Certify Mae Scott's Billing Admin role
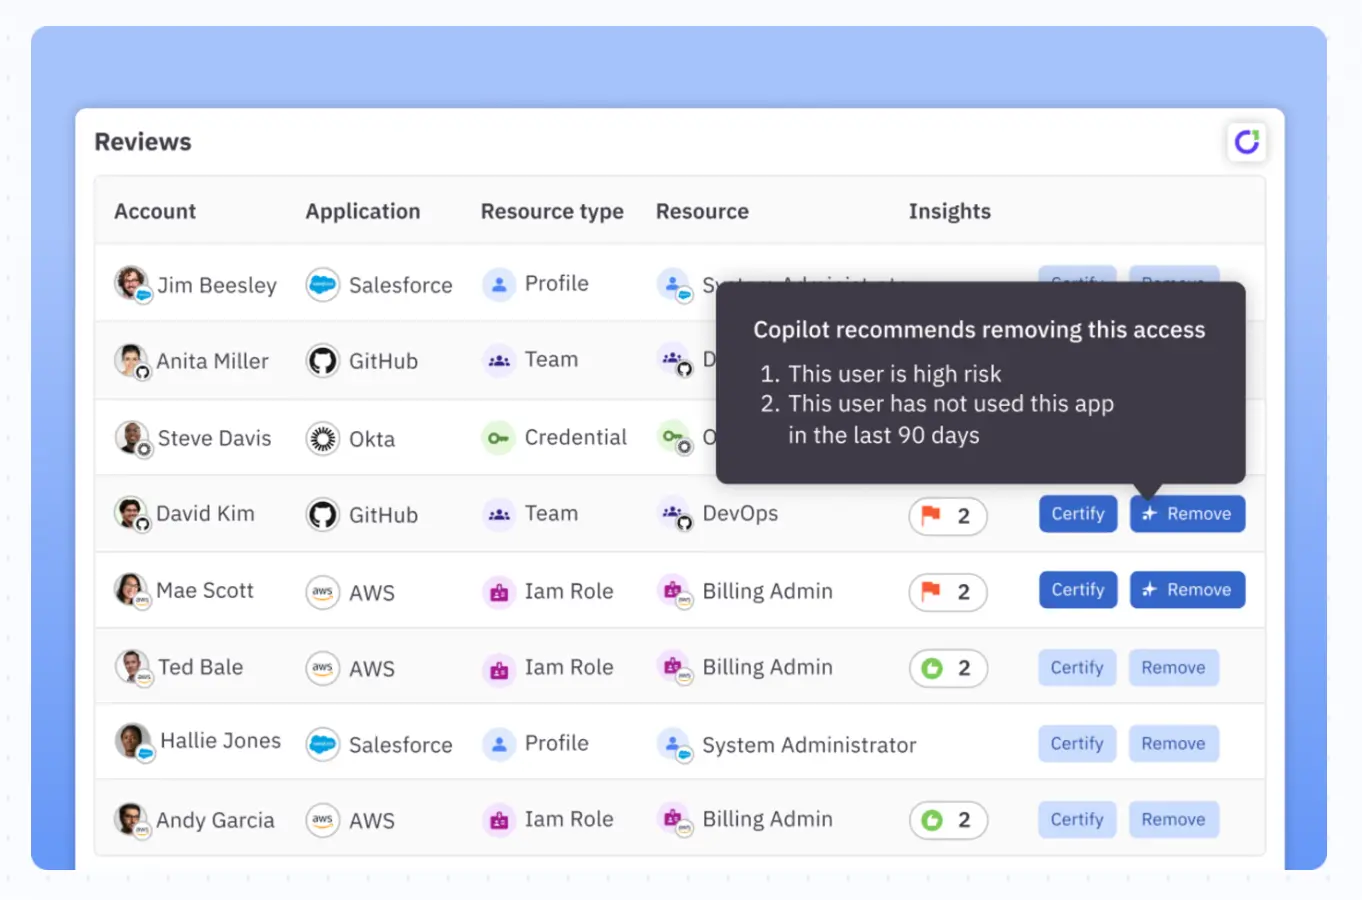Image resolution: width=1362 pixels, height=900 pixels. tap(1077, 590)
